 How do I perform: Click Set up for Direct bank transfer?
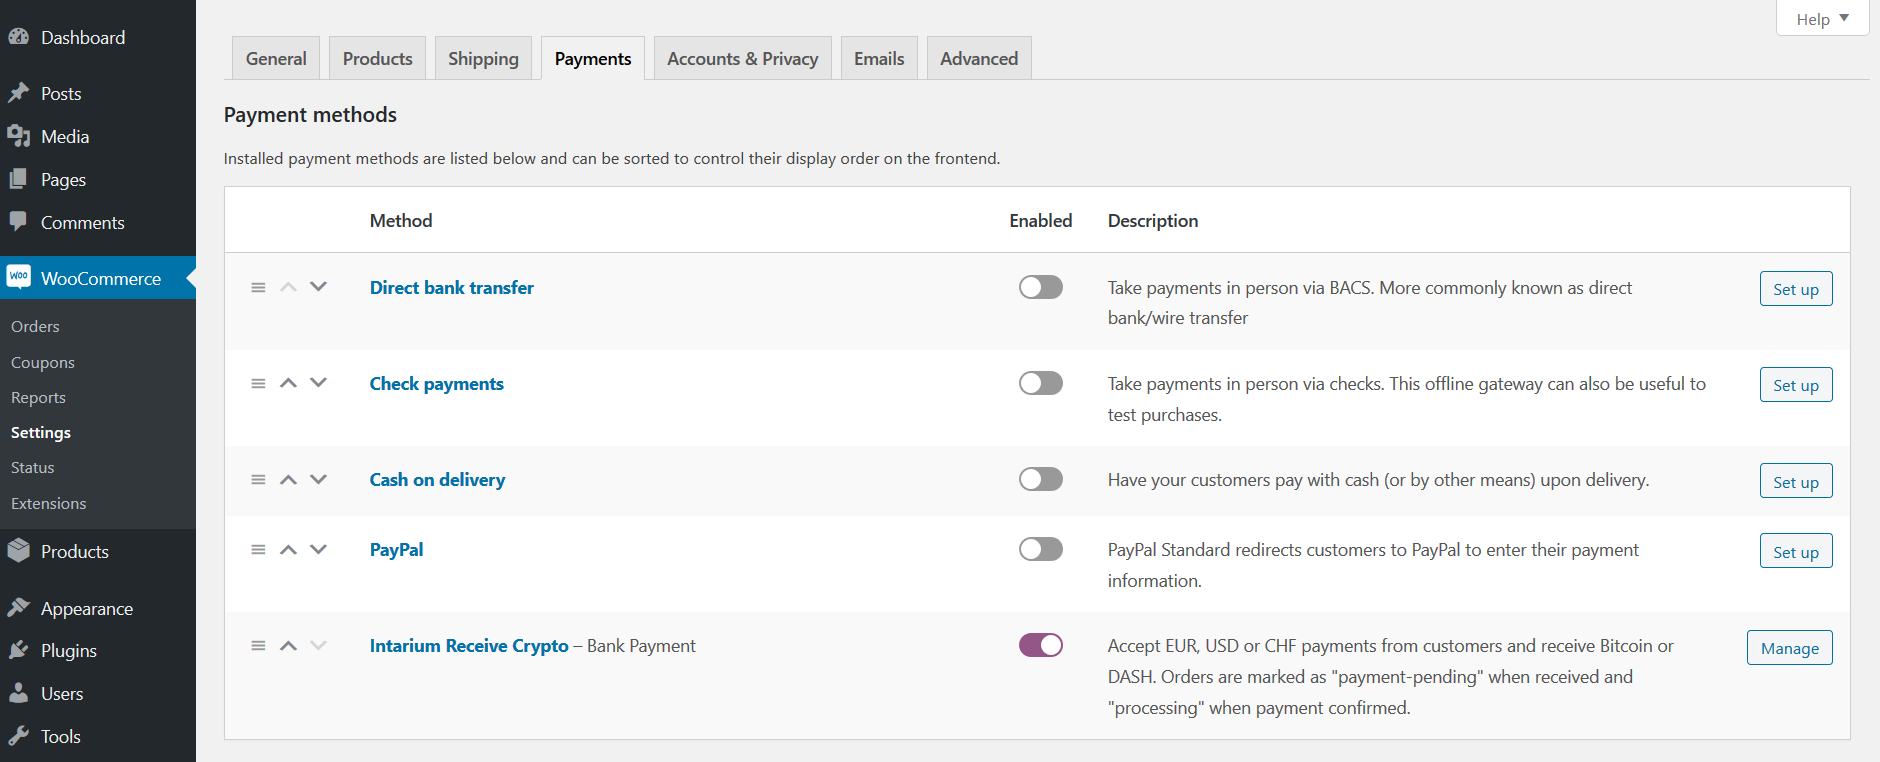[x=1796, y=289]
